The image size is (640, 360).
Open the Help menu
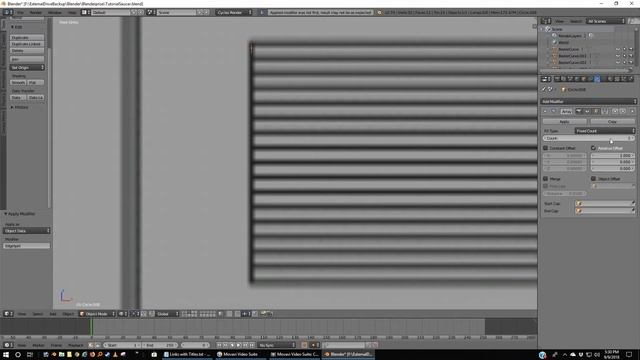click(x=72, y=12)
